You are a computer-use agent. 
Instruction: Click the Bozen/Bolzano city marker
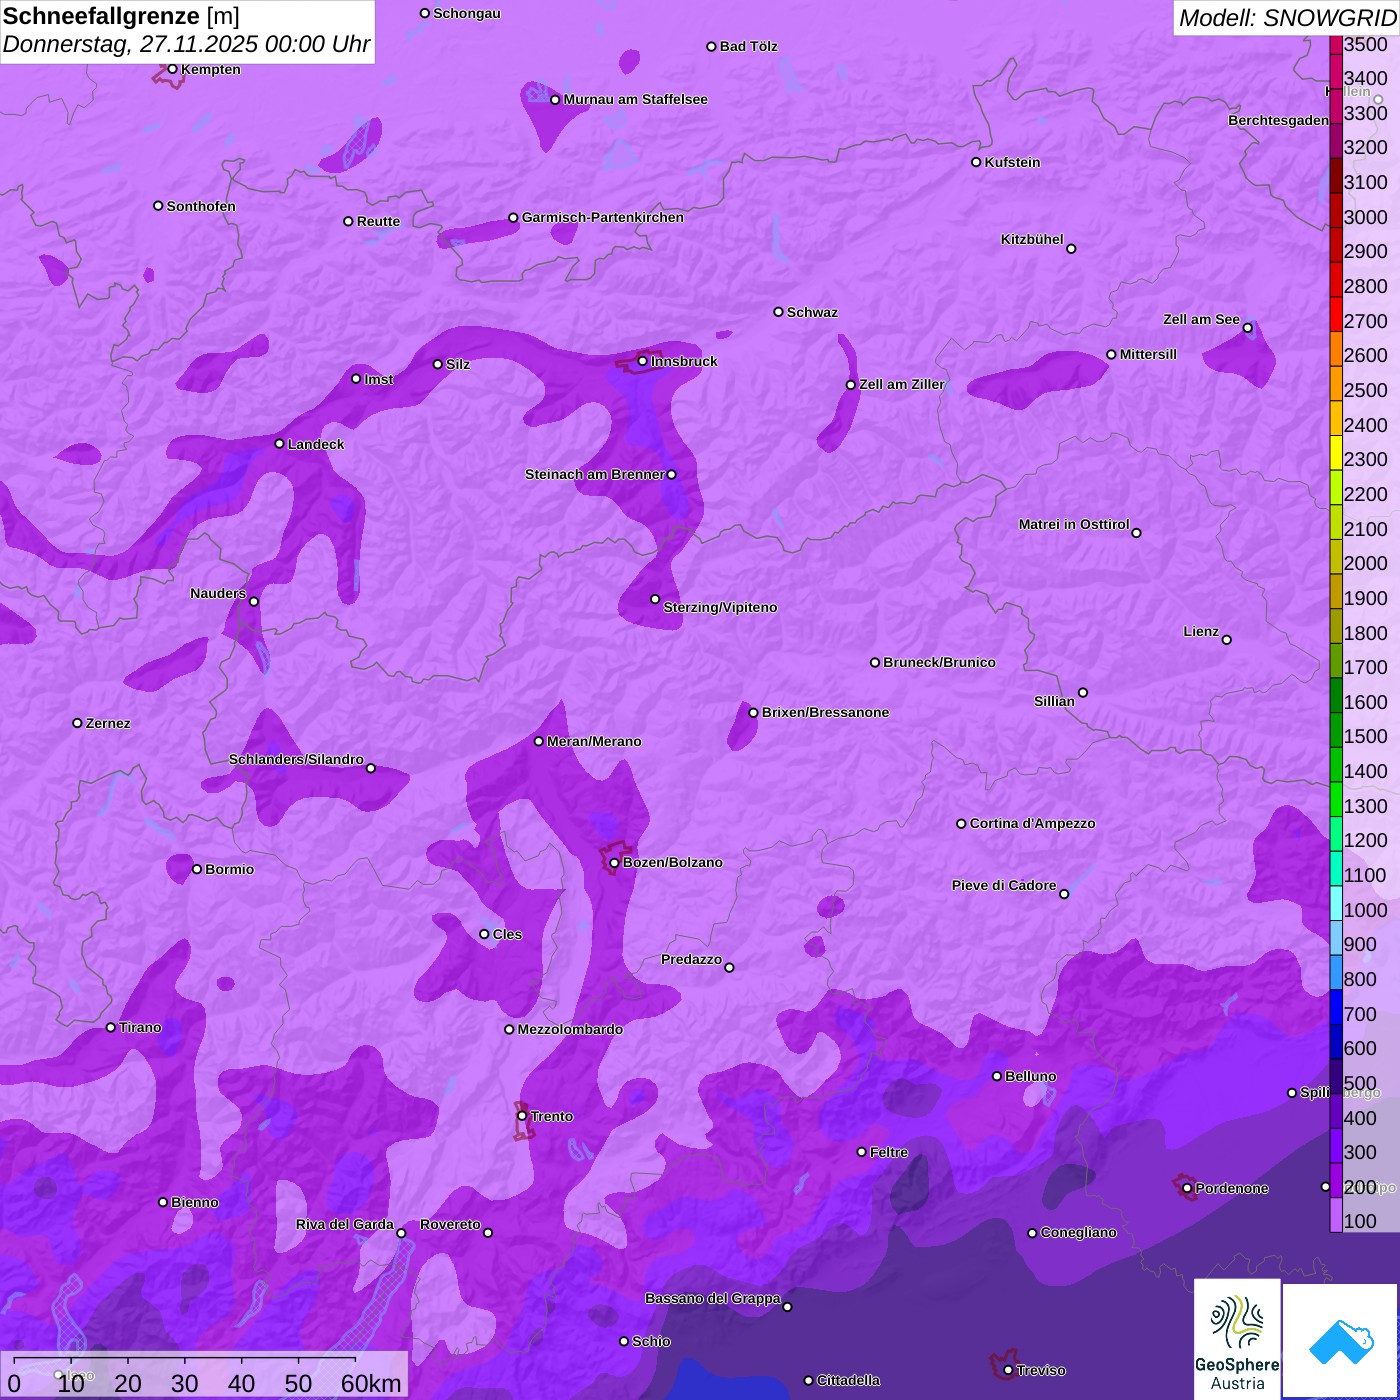pyautogui.click(x=614, y=863)
